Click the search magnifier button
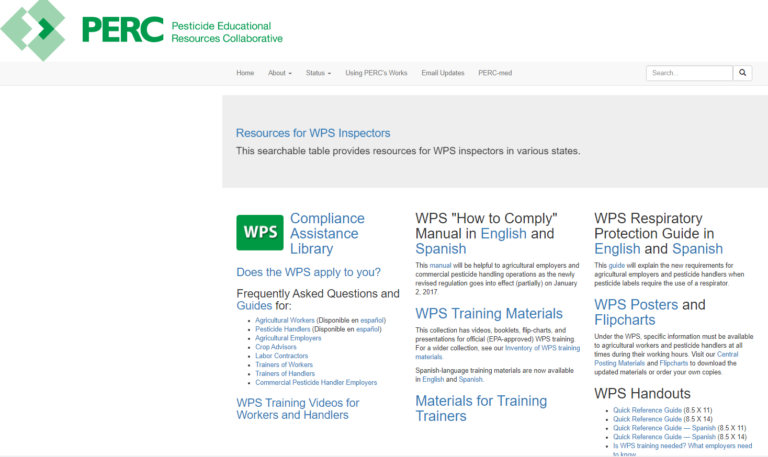768x457 pixels. click(743, 73)
